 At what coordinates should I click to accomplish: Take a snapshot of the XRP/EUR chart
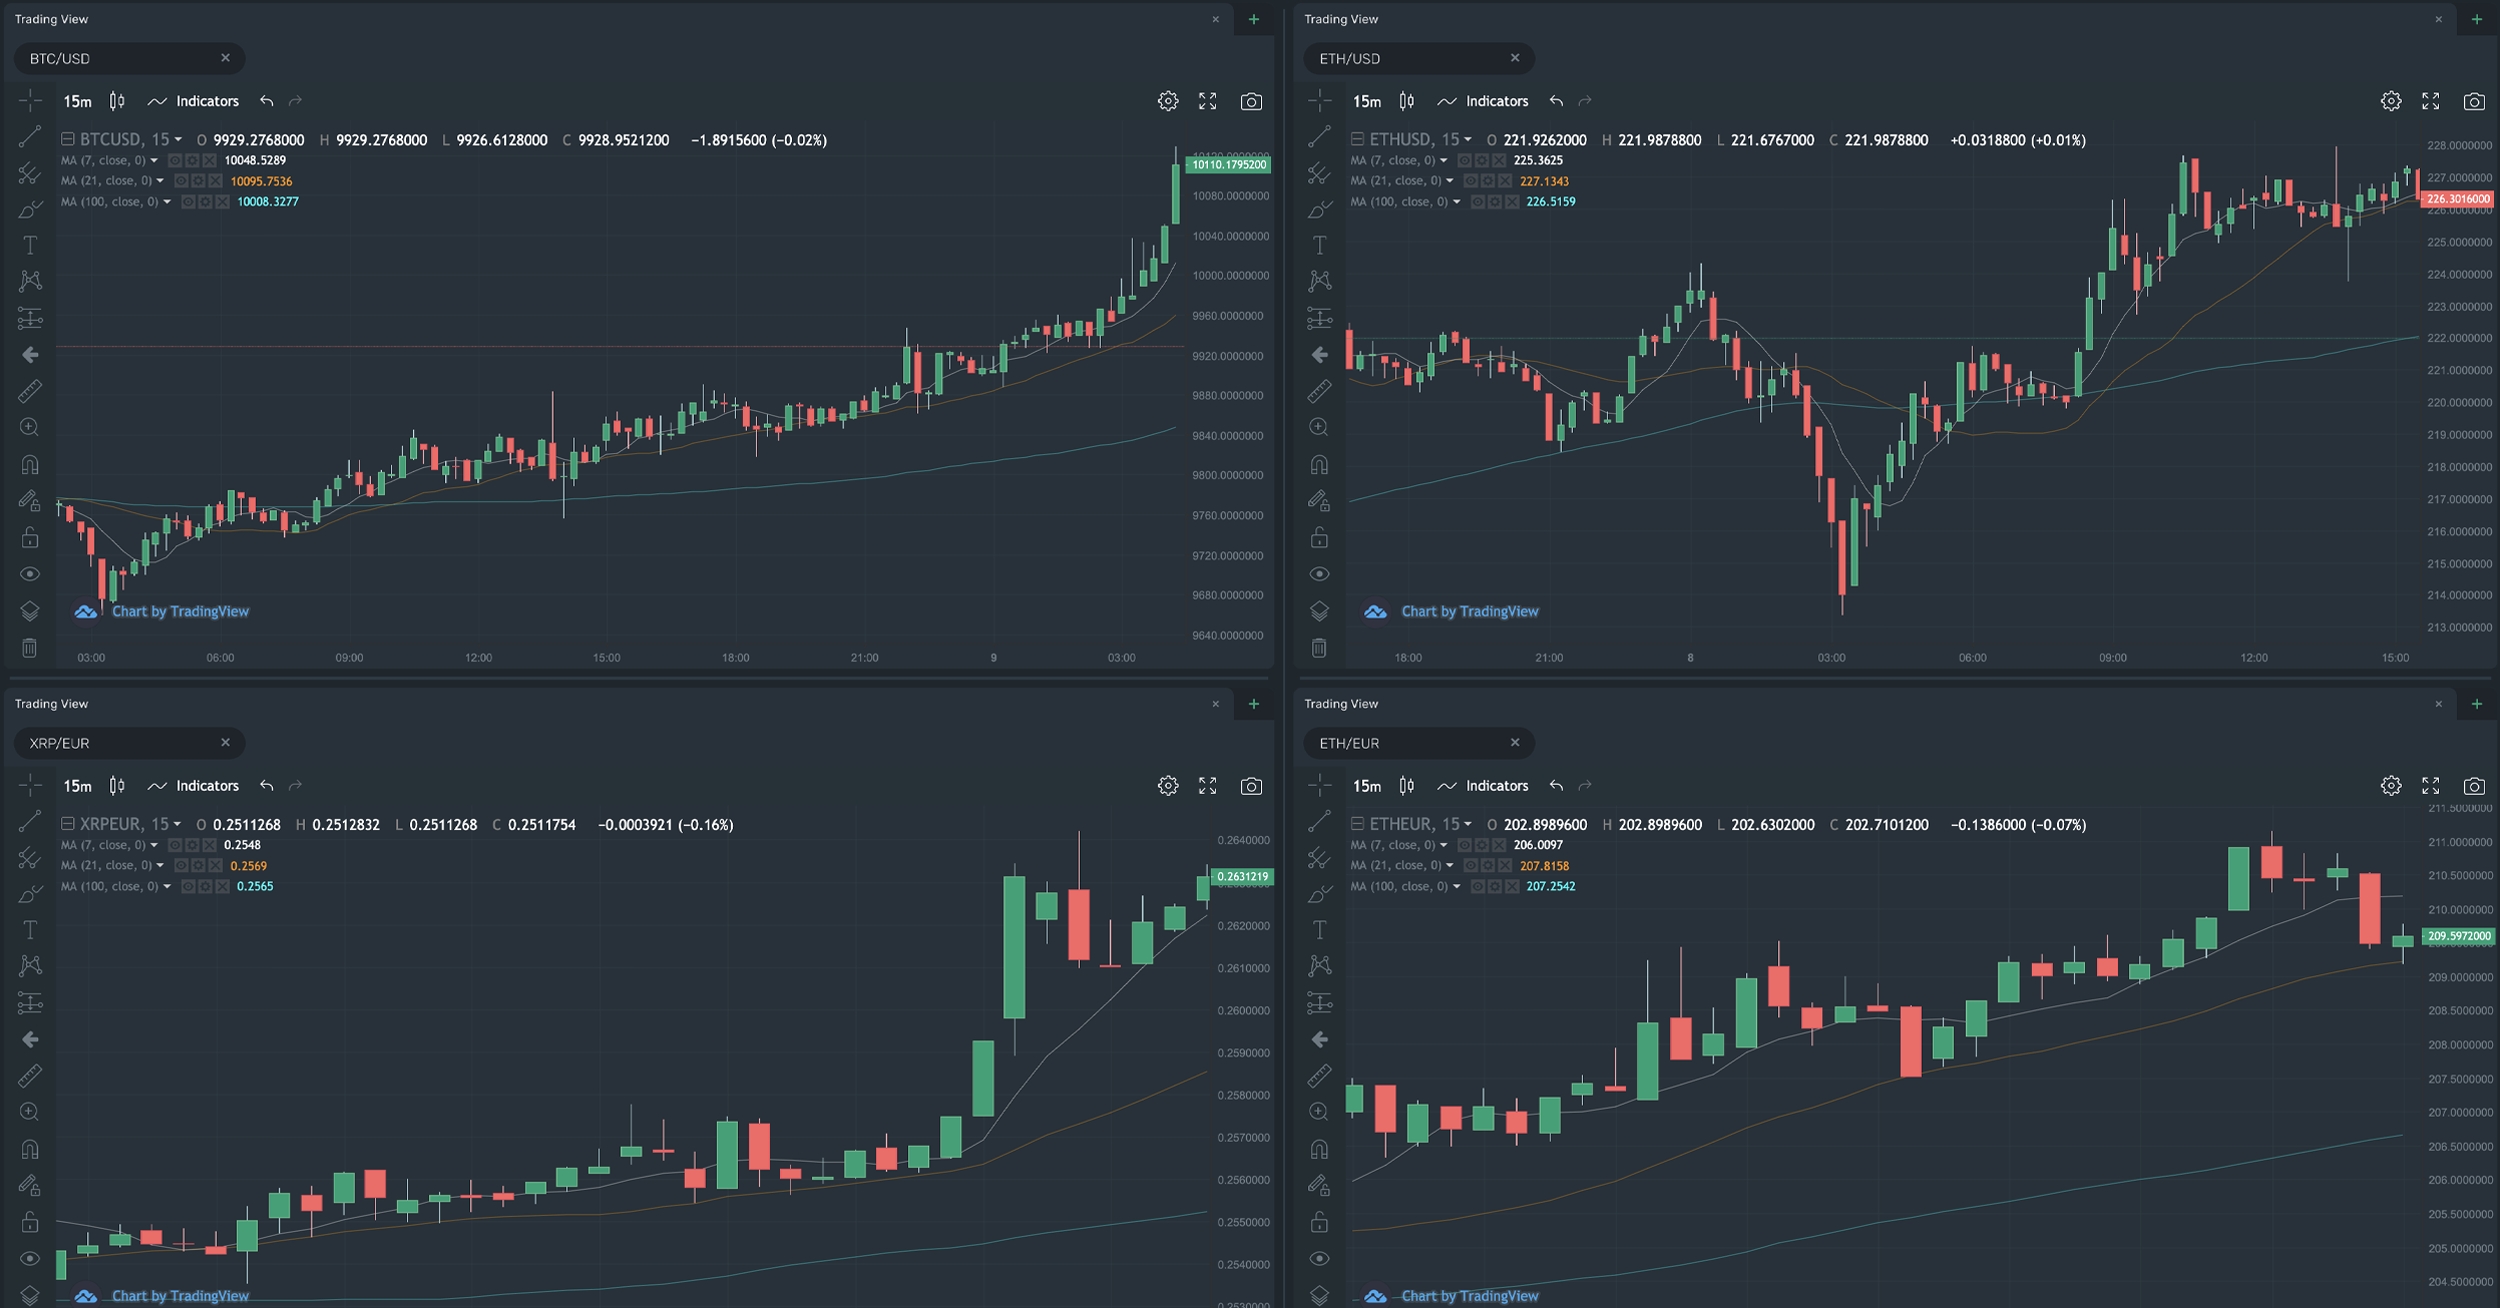tap(1250, 786)
